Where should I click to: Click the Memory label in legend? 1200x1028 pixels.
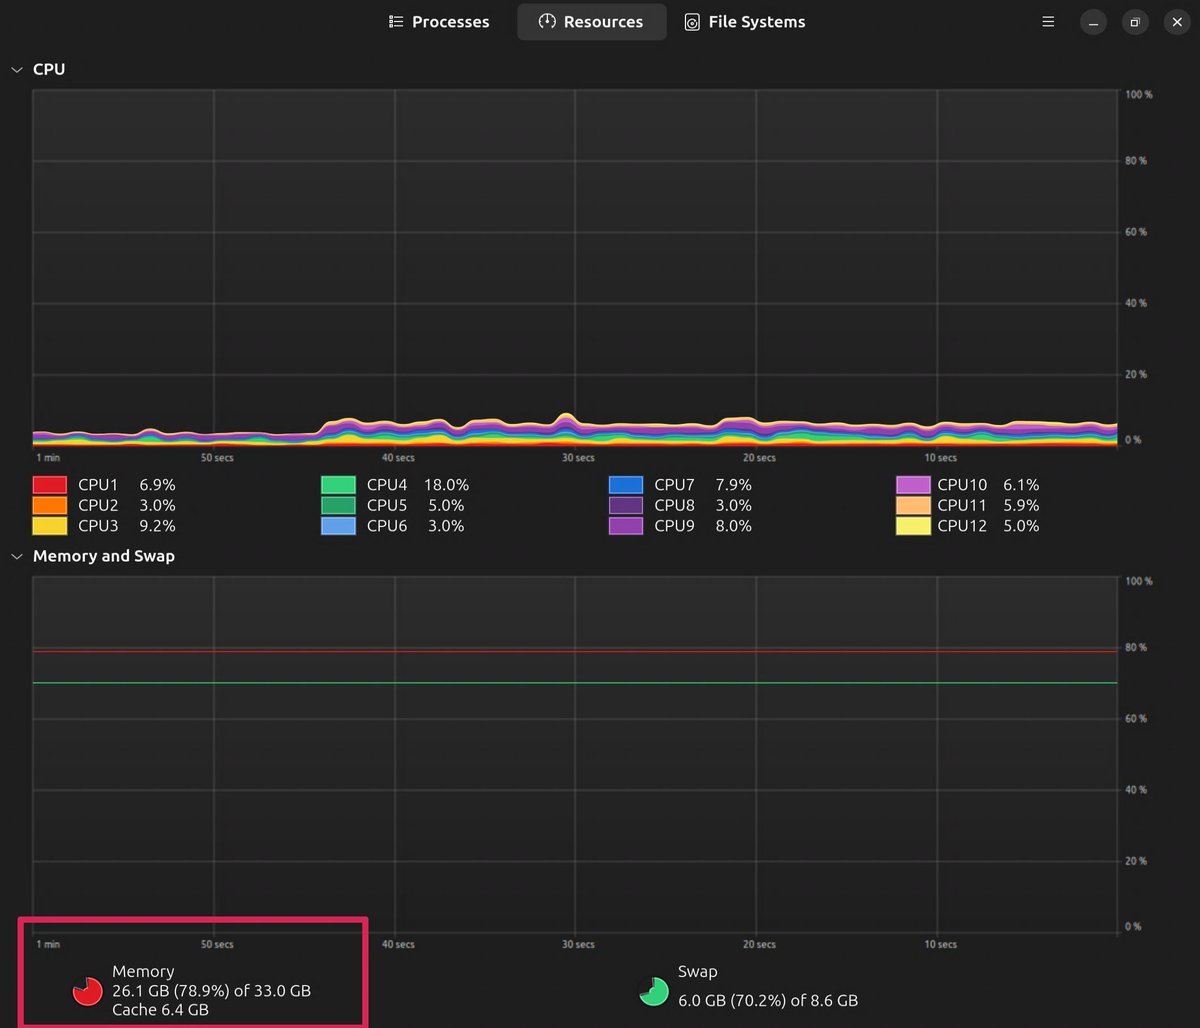pyautogui.click(x=143, y=971)
